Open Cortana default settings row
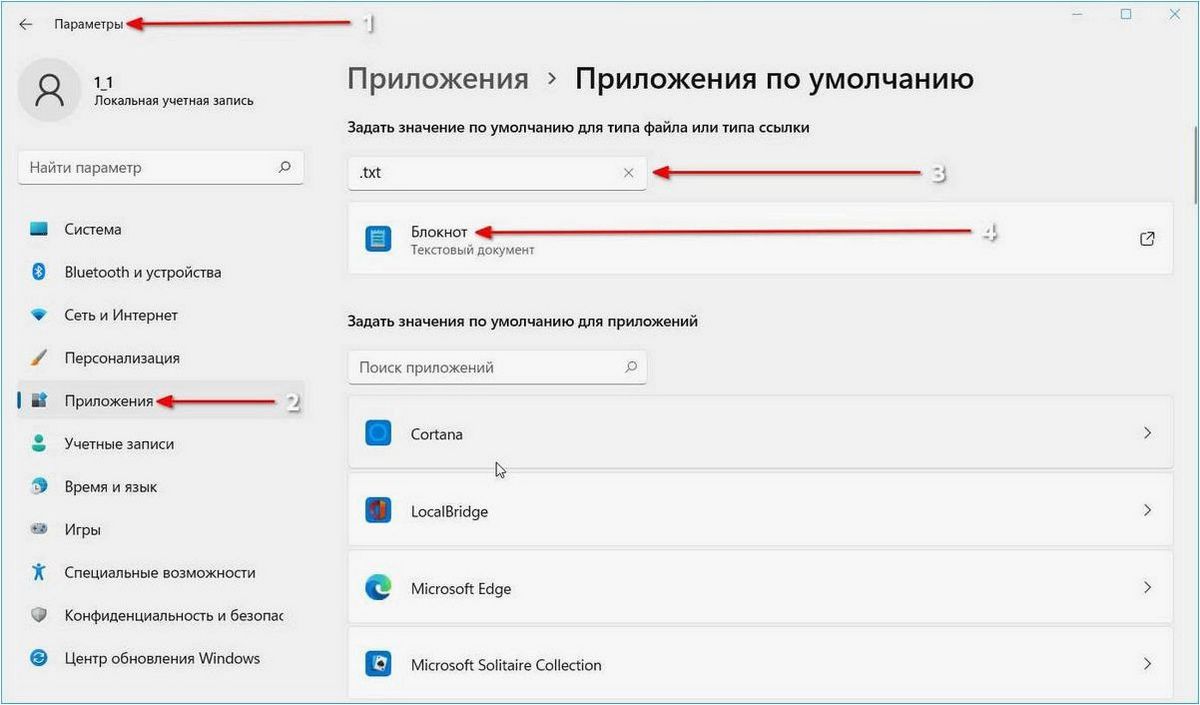1200x705 pixels. click(x=760, y=433)
